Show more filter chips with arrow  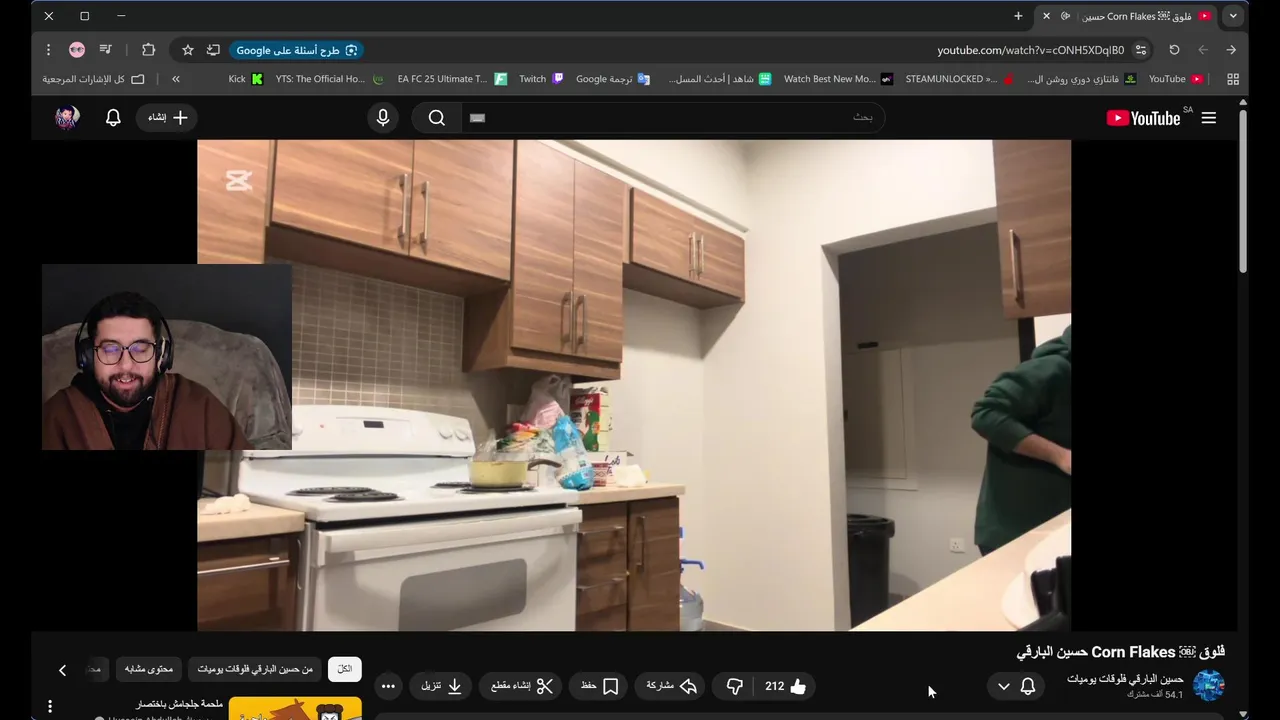pyautogui.click(x=62, y=670)
